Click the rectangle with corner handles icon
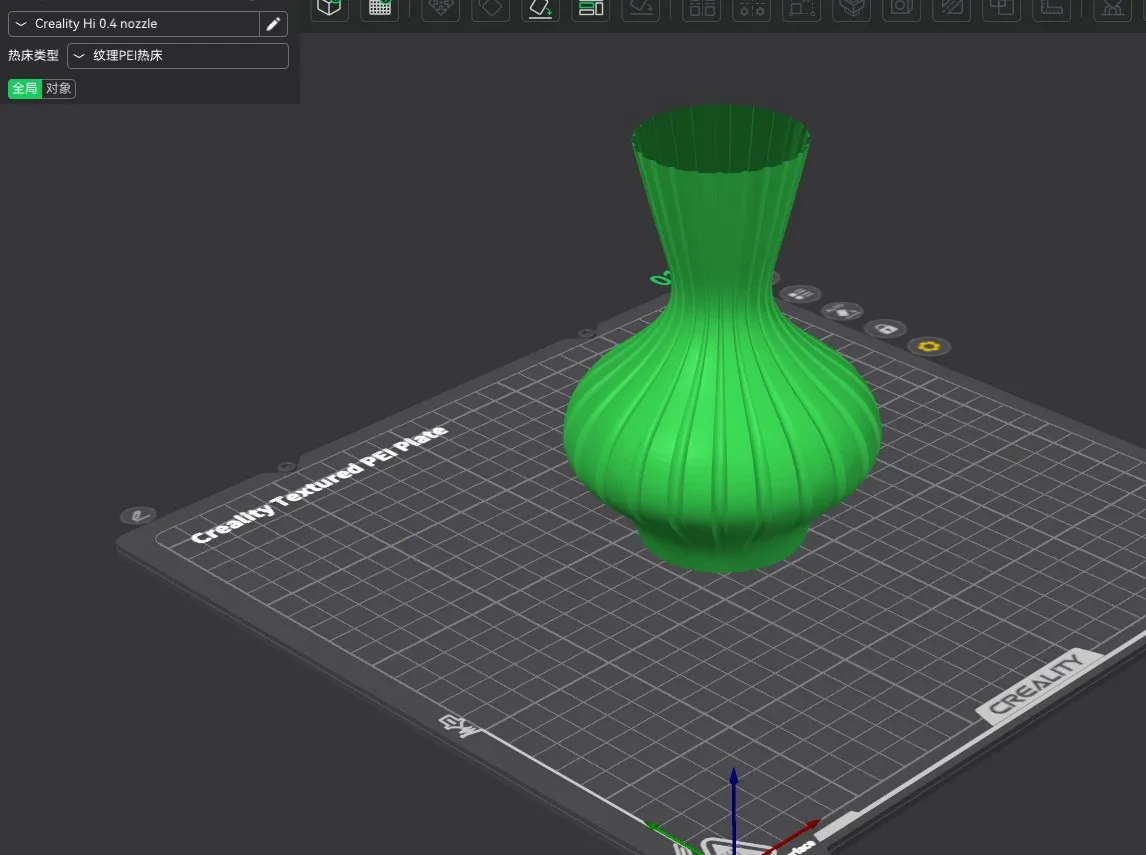 coord(802,8)
